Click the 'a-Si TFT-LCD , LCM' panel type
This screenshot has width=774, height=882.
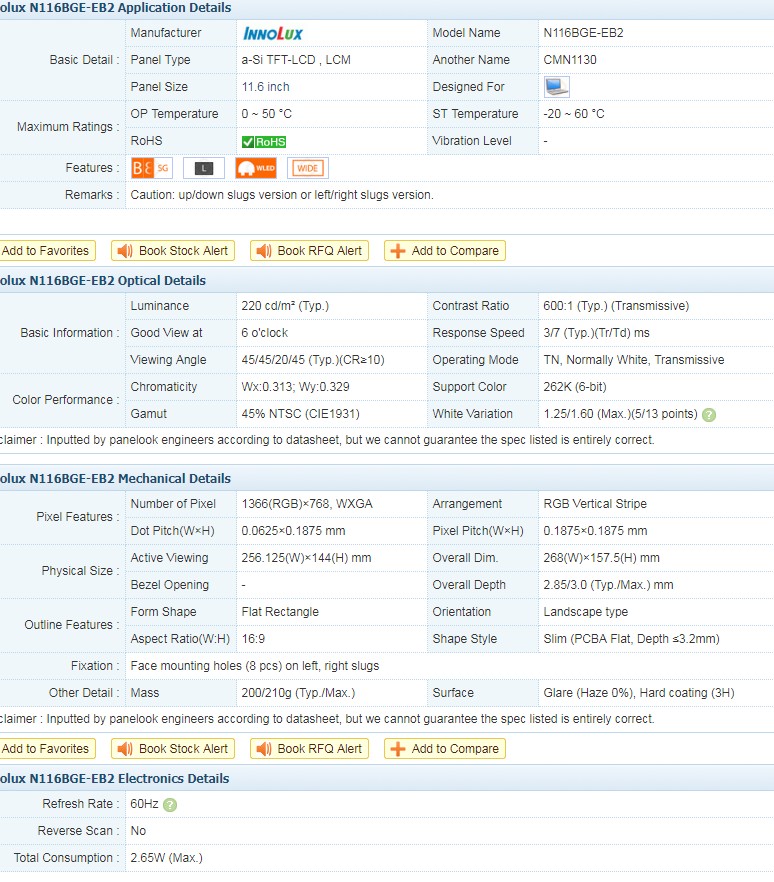point(296,60)
